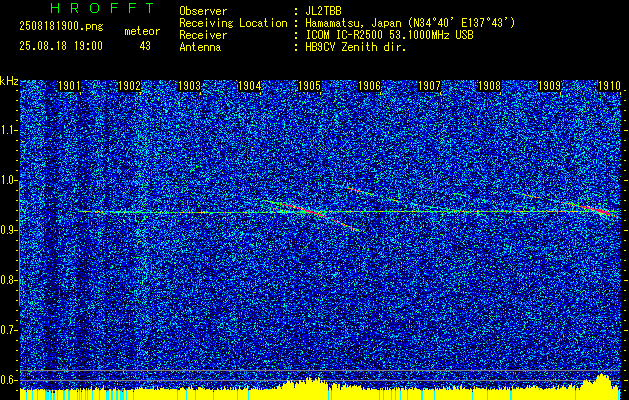Click the faint green echo trace near 1906

click(373, 194)
